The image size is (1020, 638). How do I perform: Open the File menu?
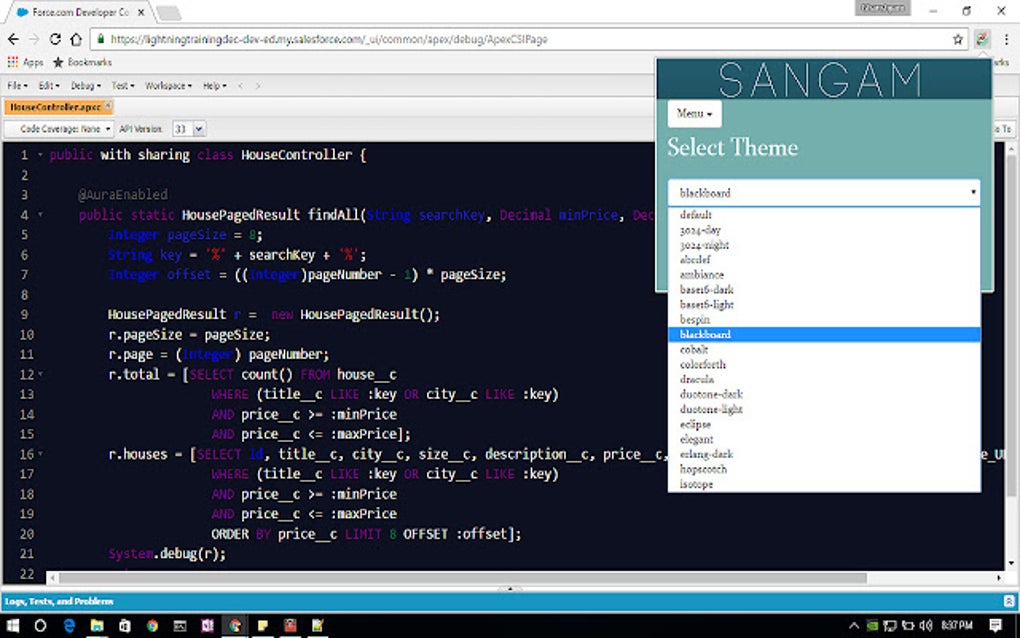(x=17, y=86)
